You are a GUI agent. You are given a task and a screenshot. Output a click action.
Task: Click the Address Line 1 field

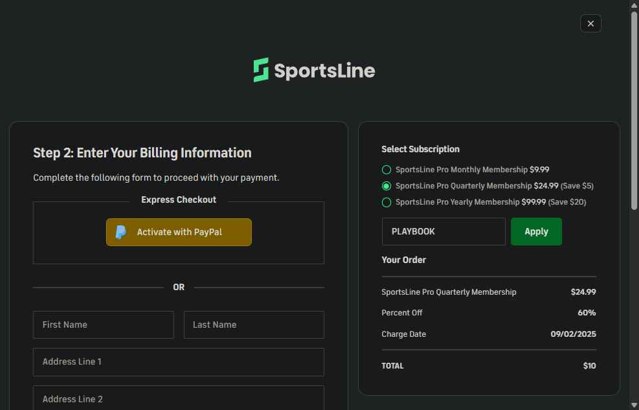coord(178,362)
